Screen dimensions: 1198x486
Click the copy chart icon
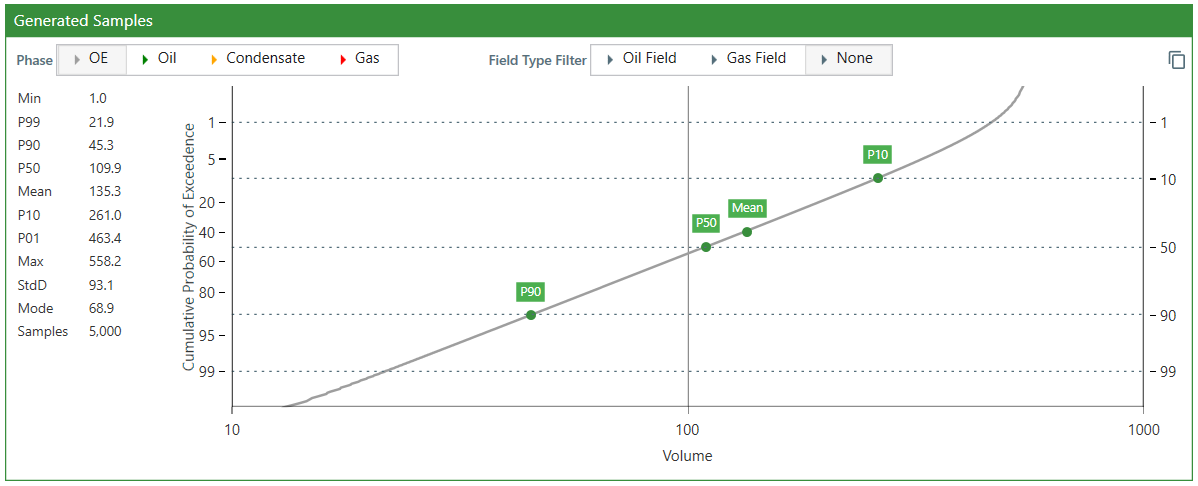(x=1177, y=60)
